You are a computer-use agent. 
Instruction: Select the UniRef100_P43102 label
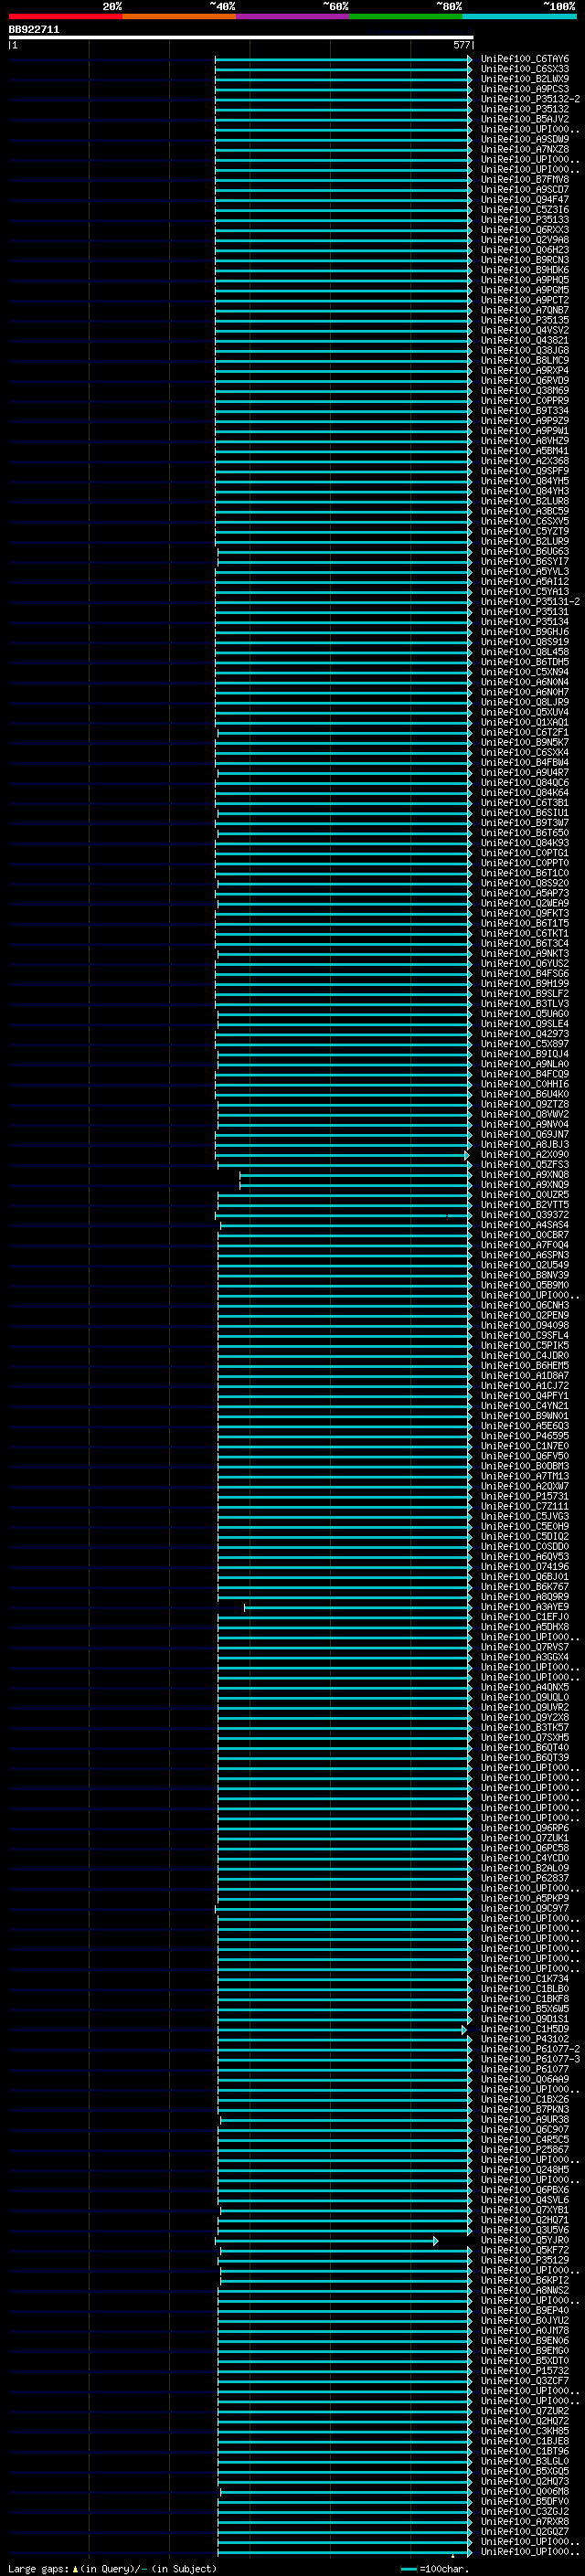524,2039
